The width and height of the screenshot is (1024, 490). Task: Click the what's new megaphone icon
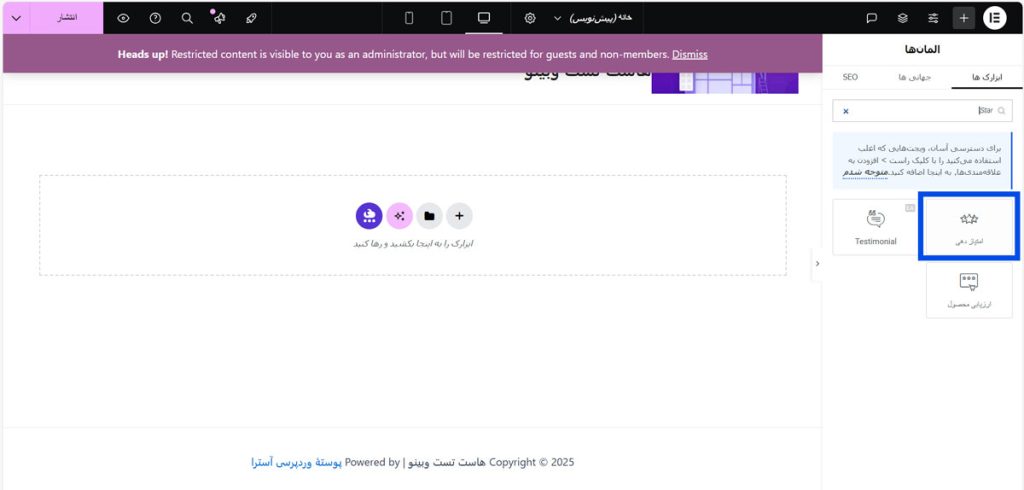pos(219,18)
